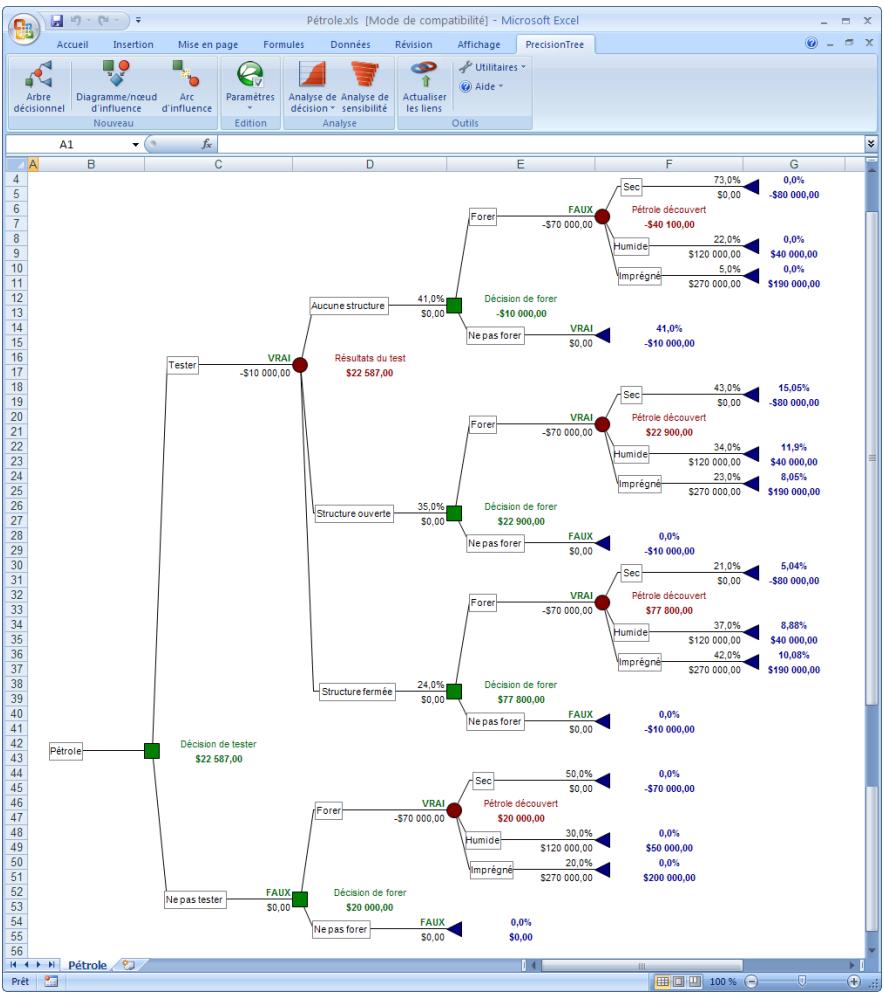Click the zoom slider in status bar
The width and height of the screenshot is (884, 993).
803,983
